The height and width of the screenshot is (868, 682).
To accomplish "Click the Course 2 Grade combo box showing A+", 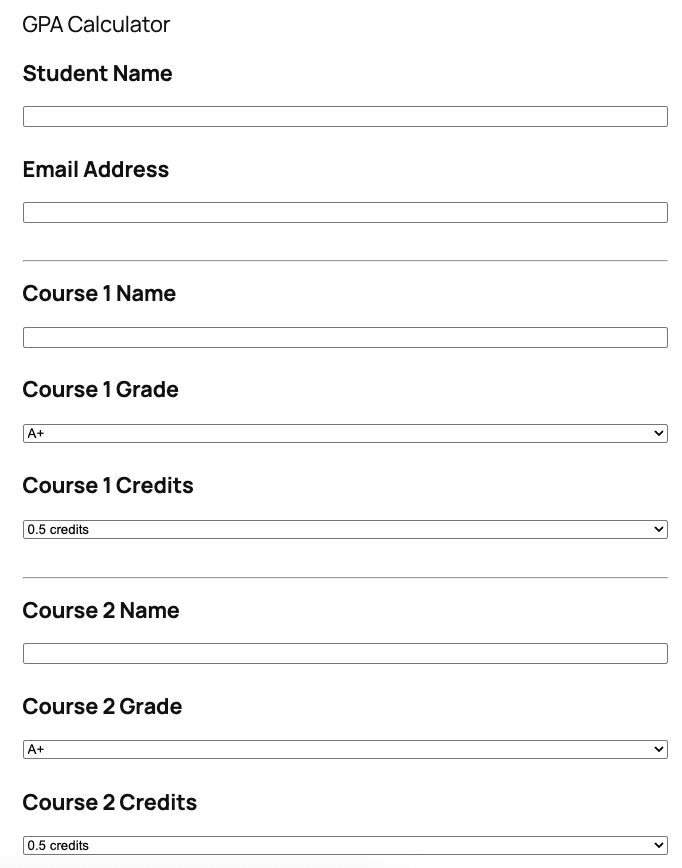I will pyautogui.click(x=345, y=748).
